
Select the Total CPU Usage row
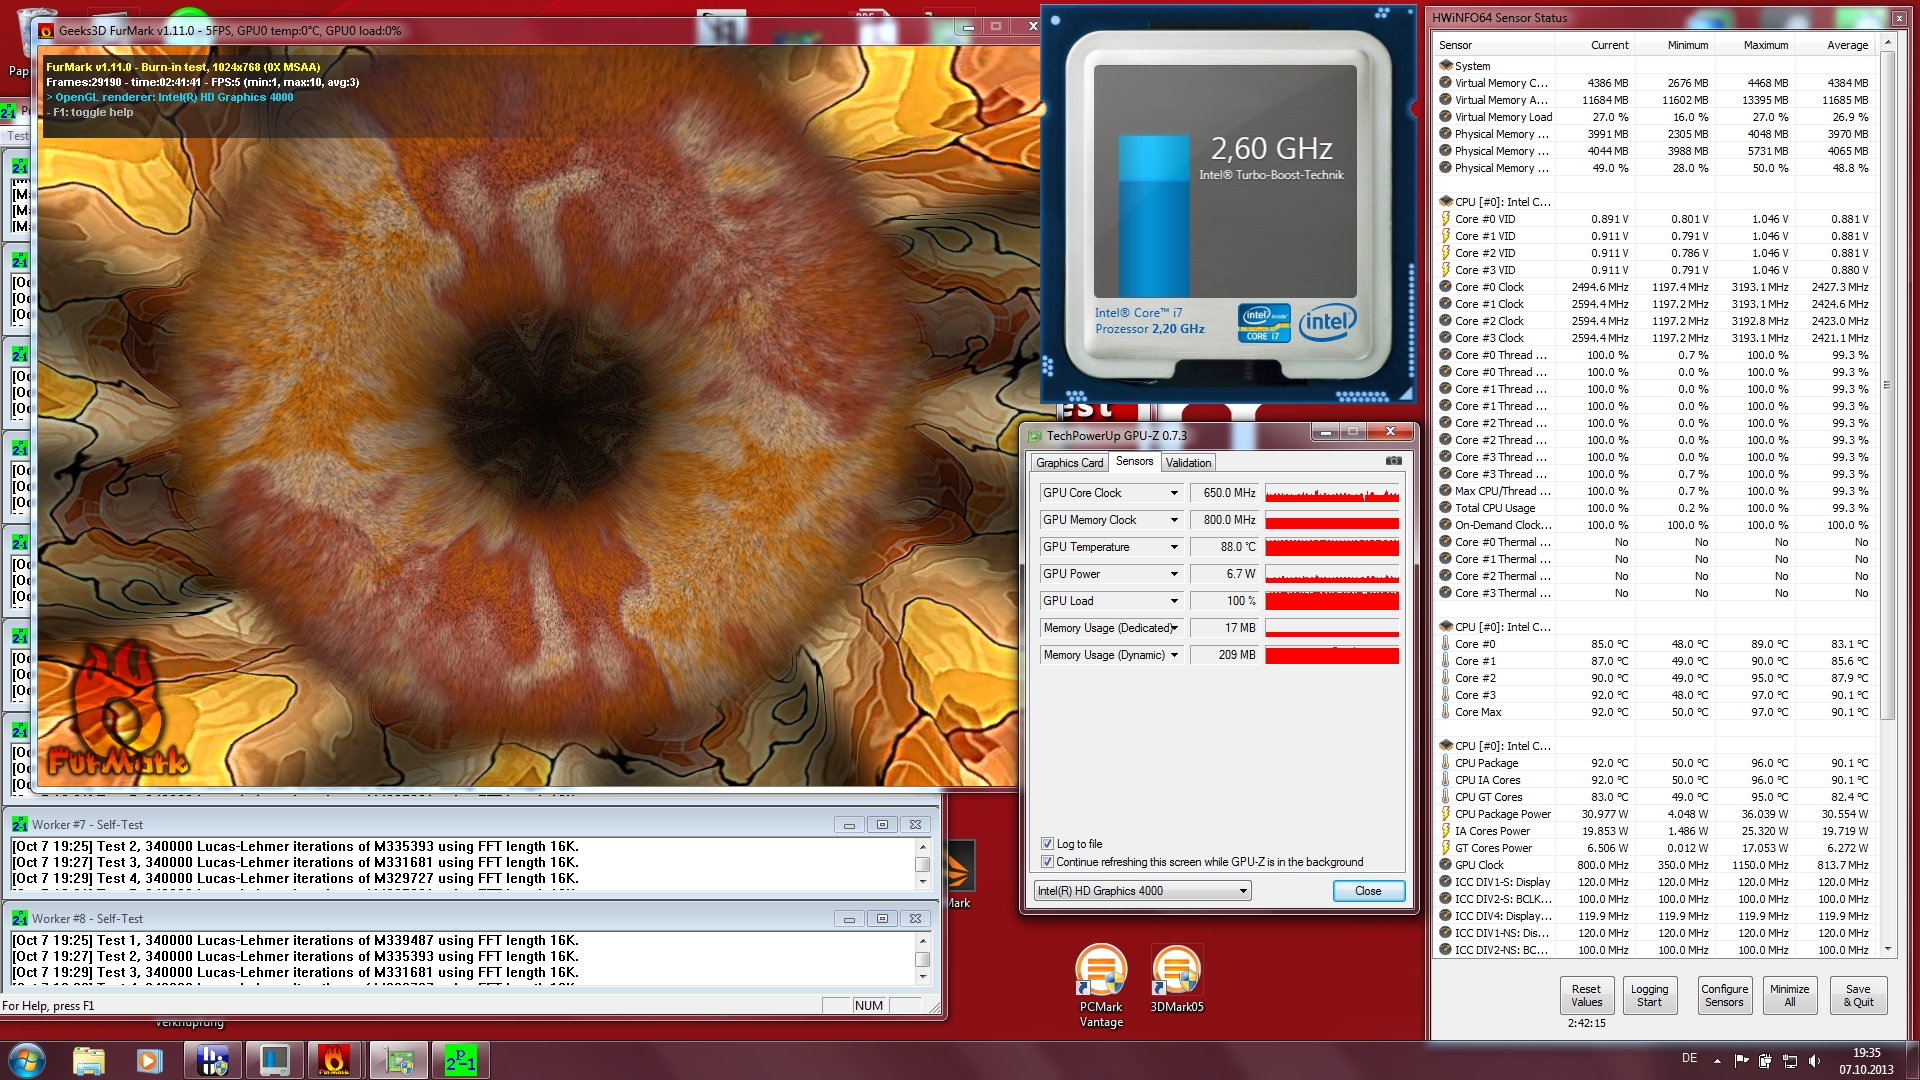coord(1654,508)
